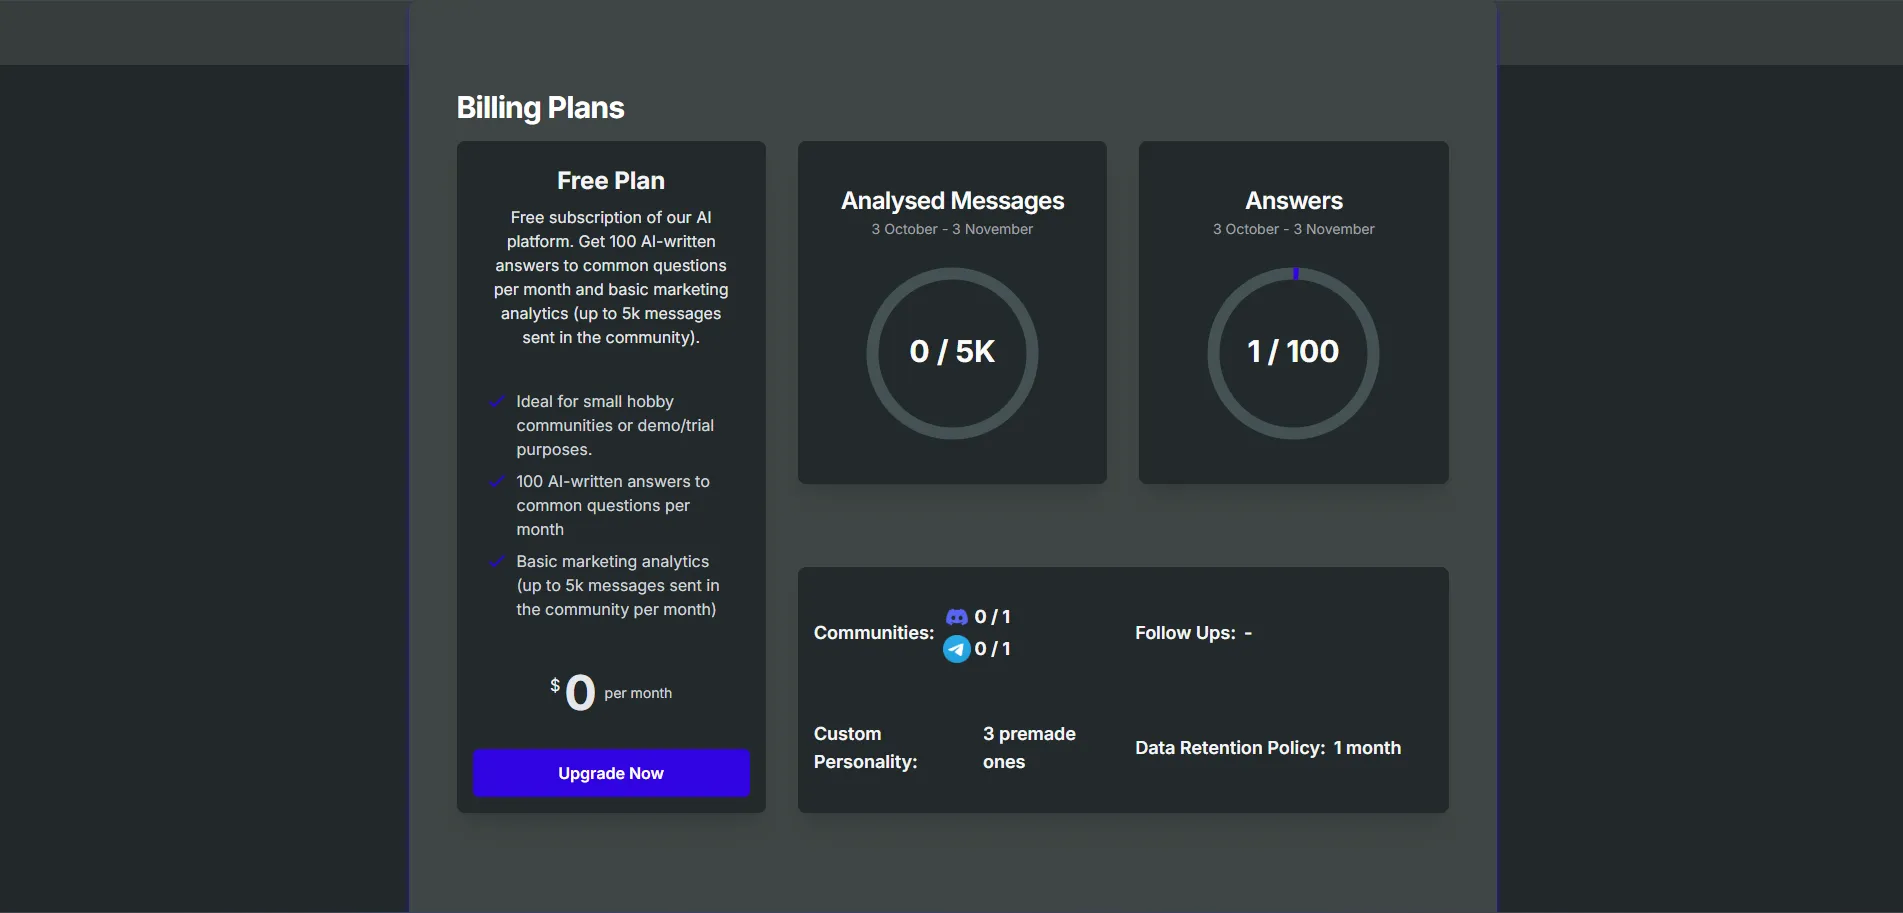Click the Answers card title
Viewport: 1903px width, 913px height.
point(1293,201)
